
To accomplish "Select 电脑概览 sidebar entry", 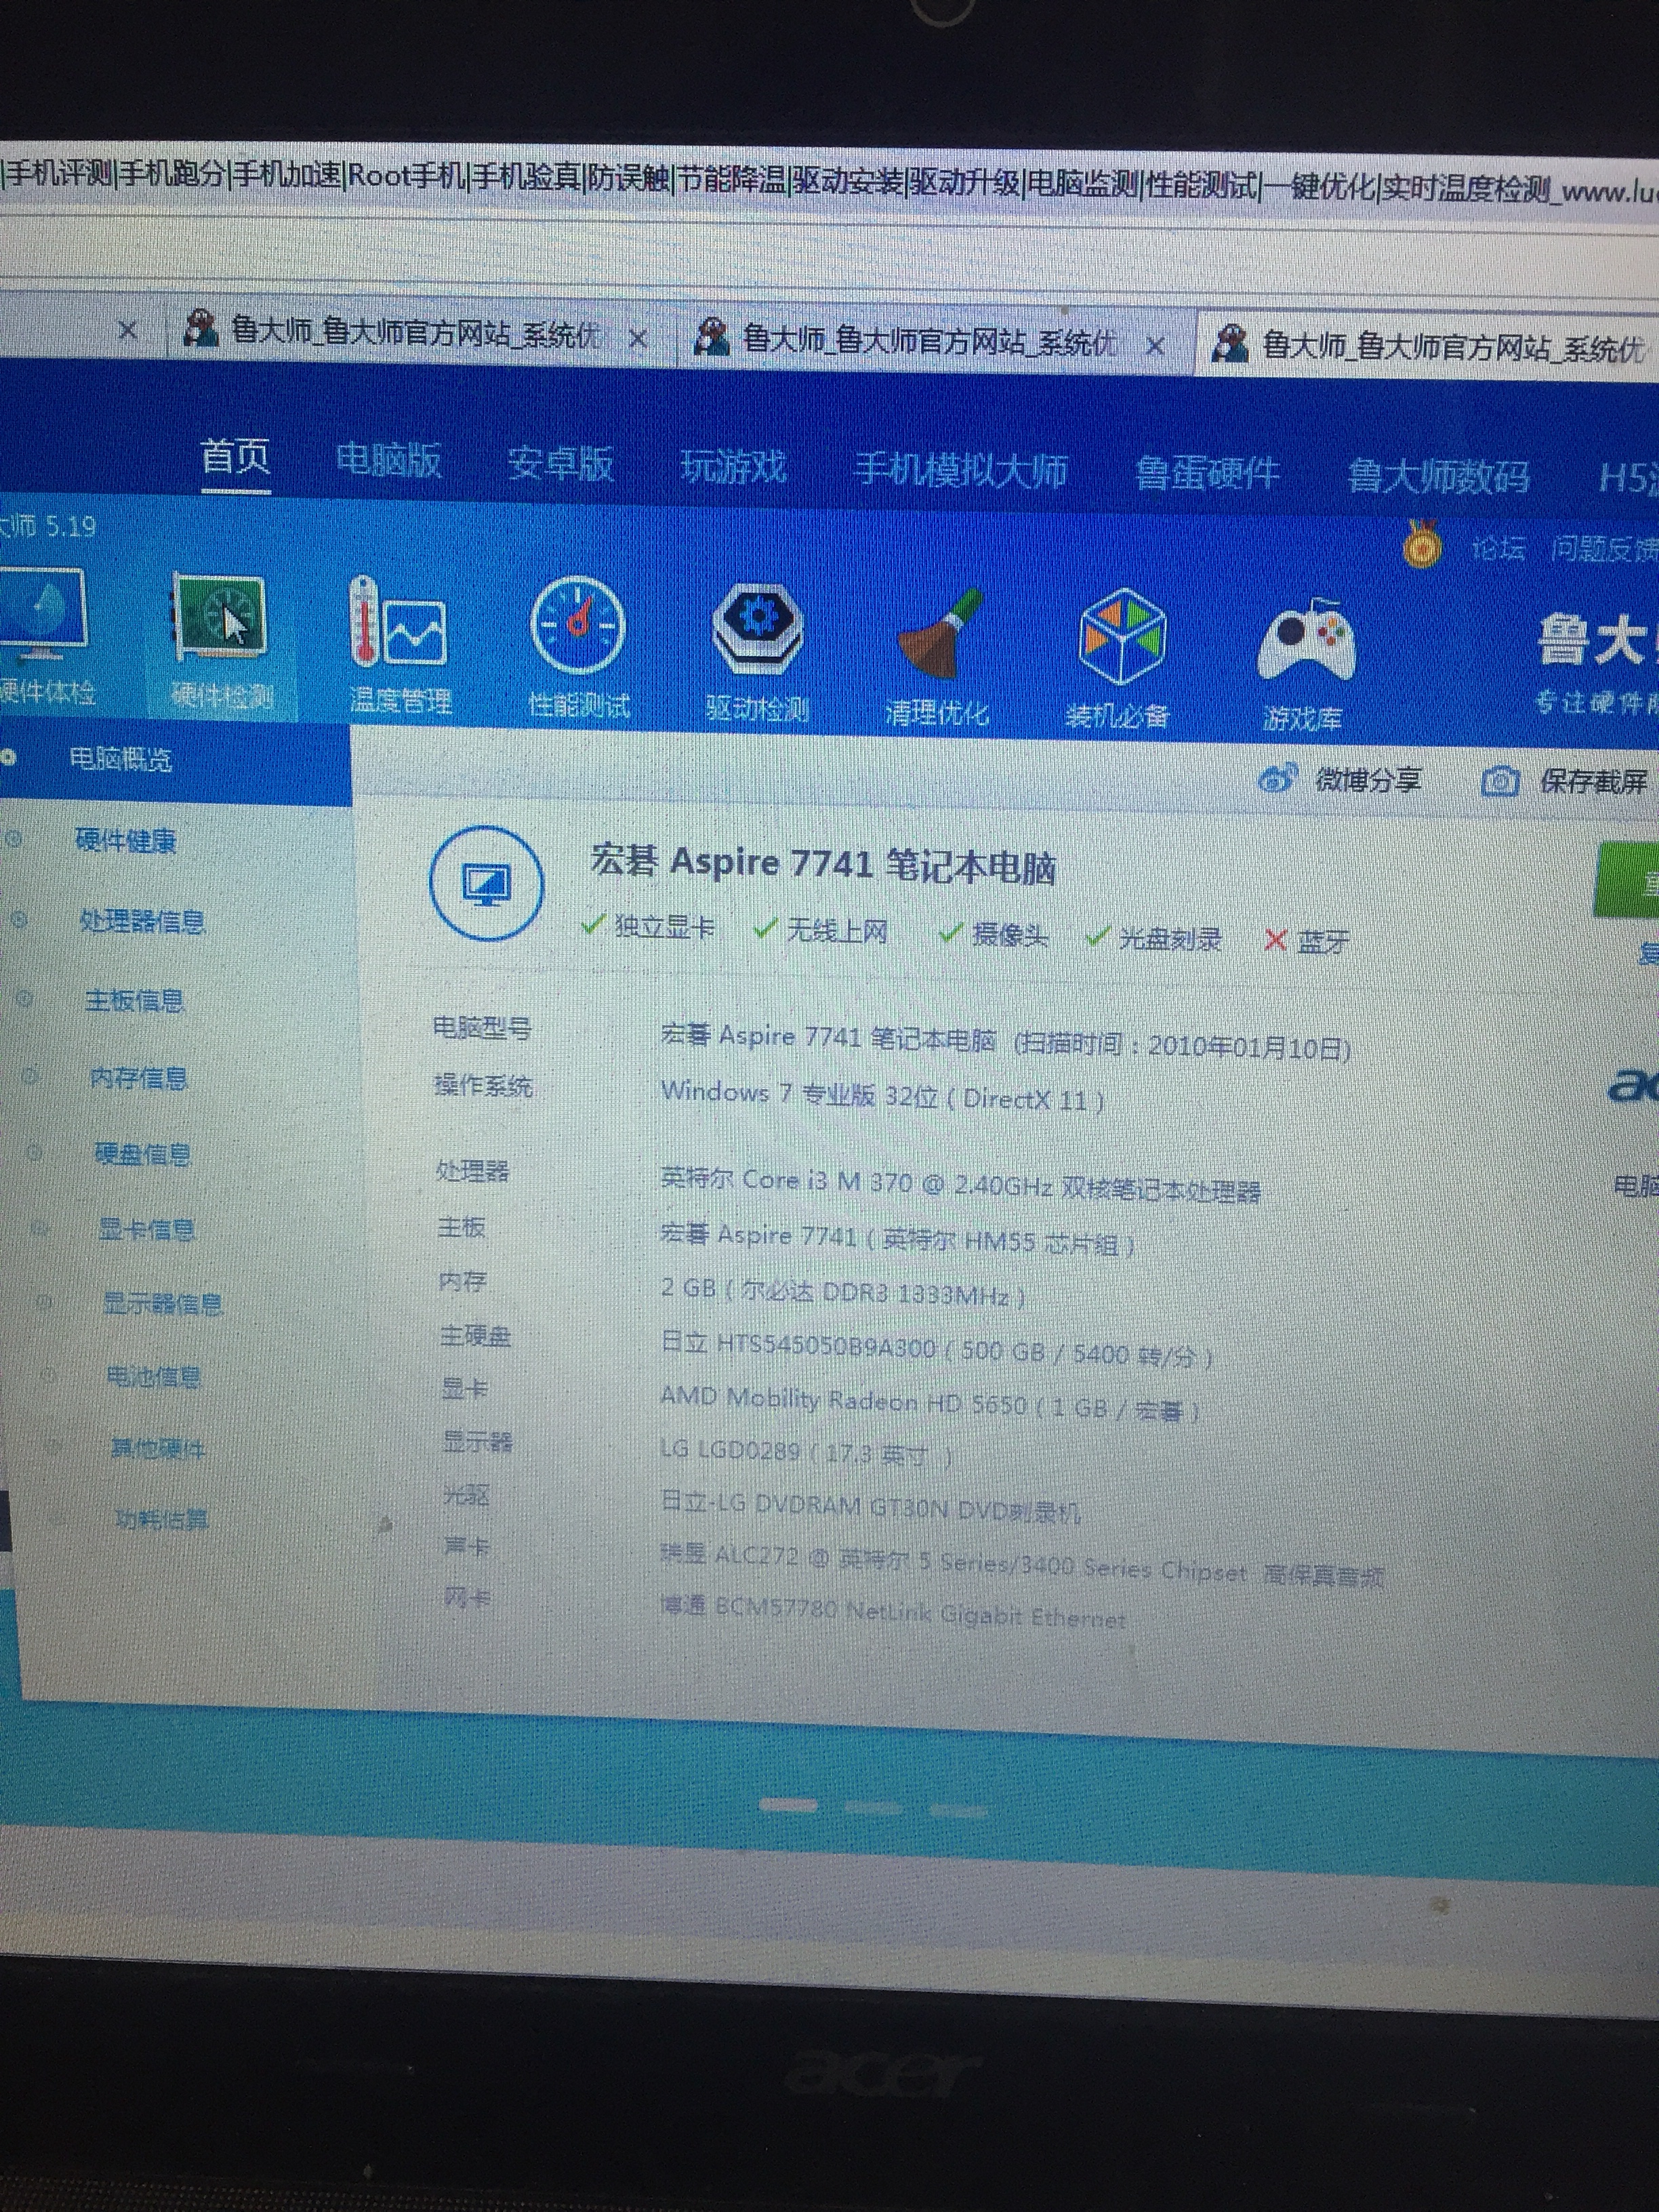I will 120,759.
